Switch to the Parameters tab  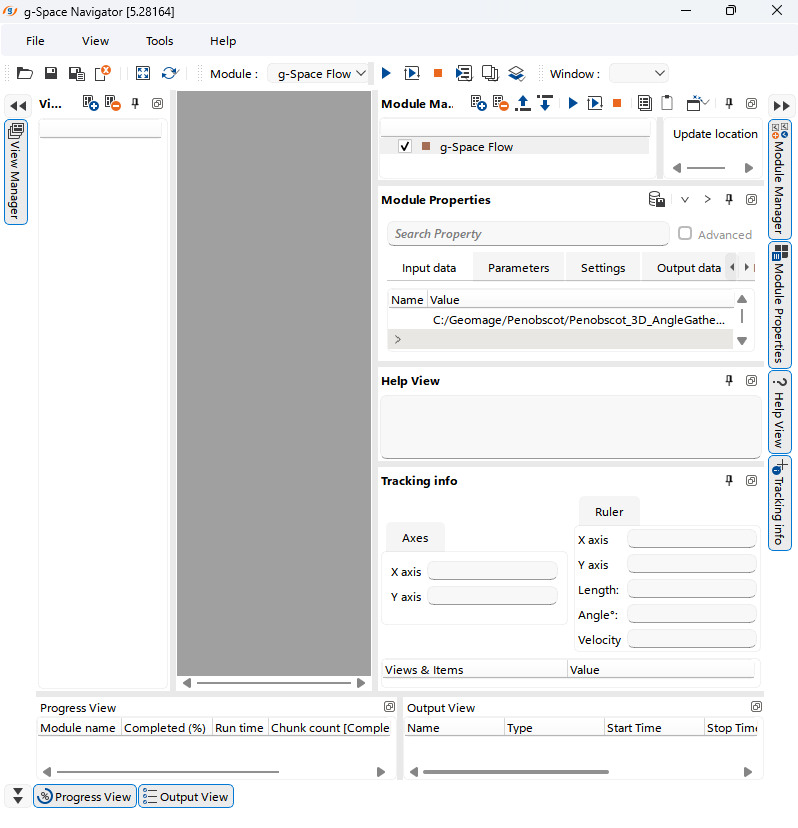518,268
